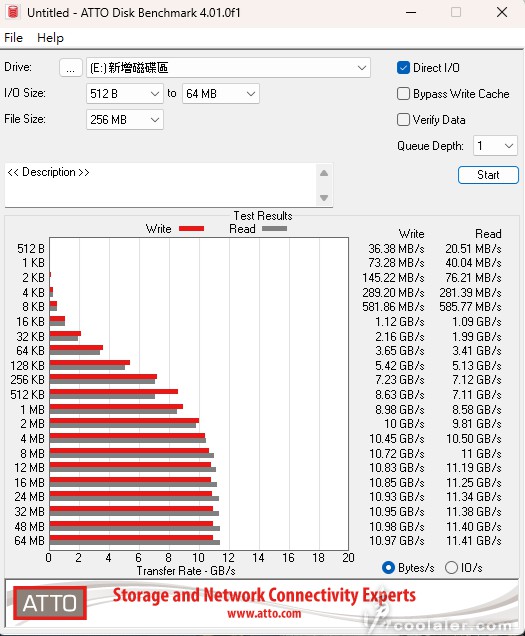Click the 32 MB row label in the chart

tap(30, 512)
